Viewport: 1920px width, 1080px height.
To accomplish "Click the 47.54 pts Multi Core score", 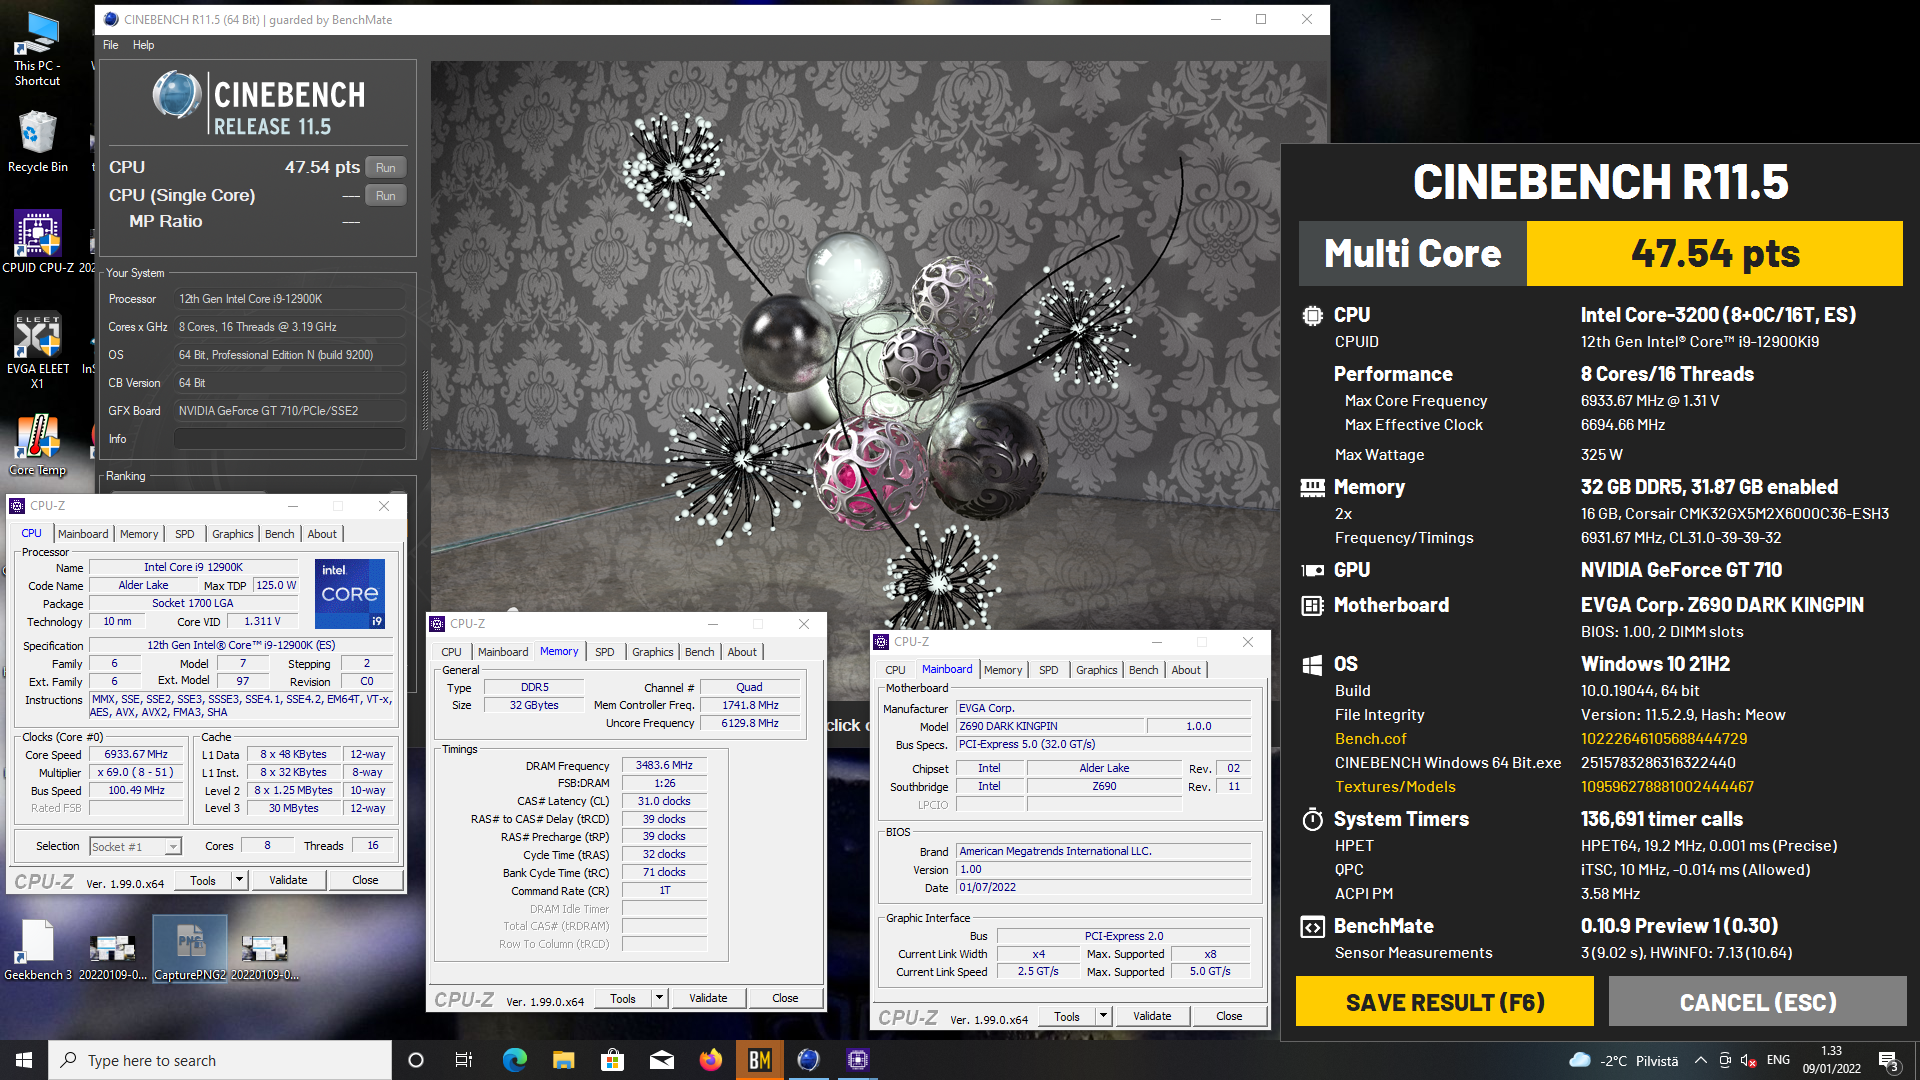I will pos(1714,254).
